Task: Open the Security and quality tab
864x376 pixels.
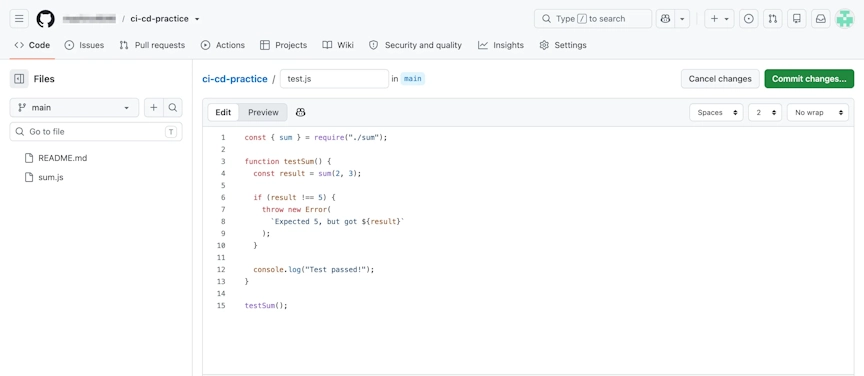Action: pyautogui.click(x=415, y=45)
